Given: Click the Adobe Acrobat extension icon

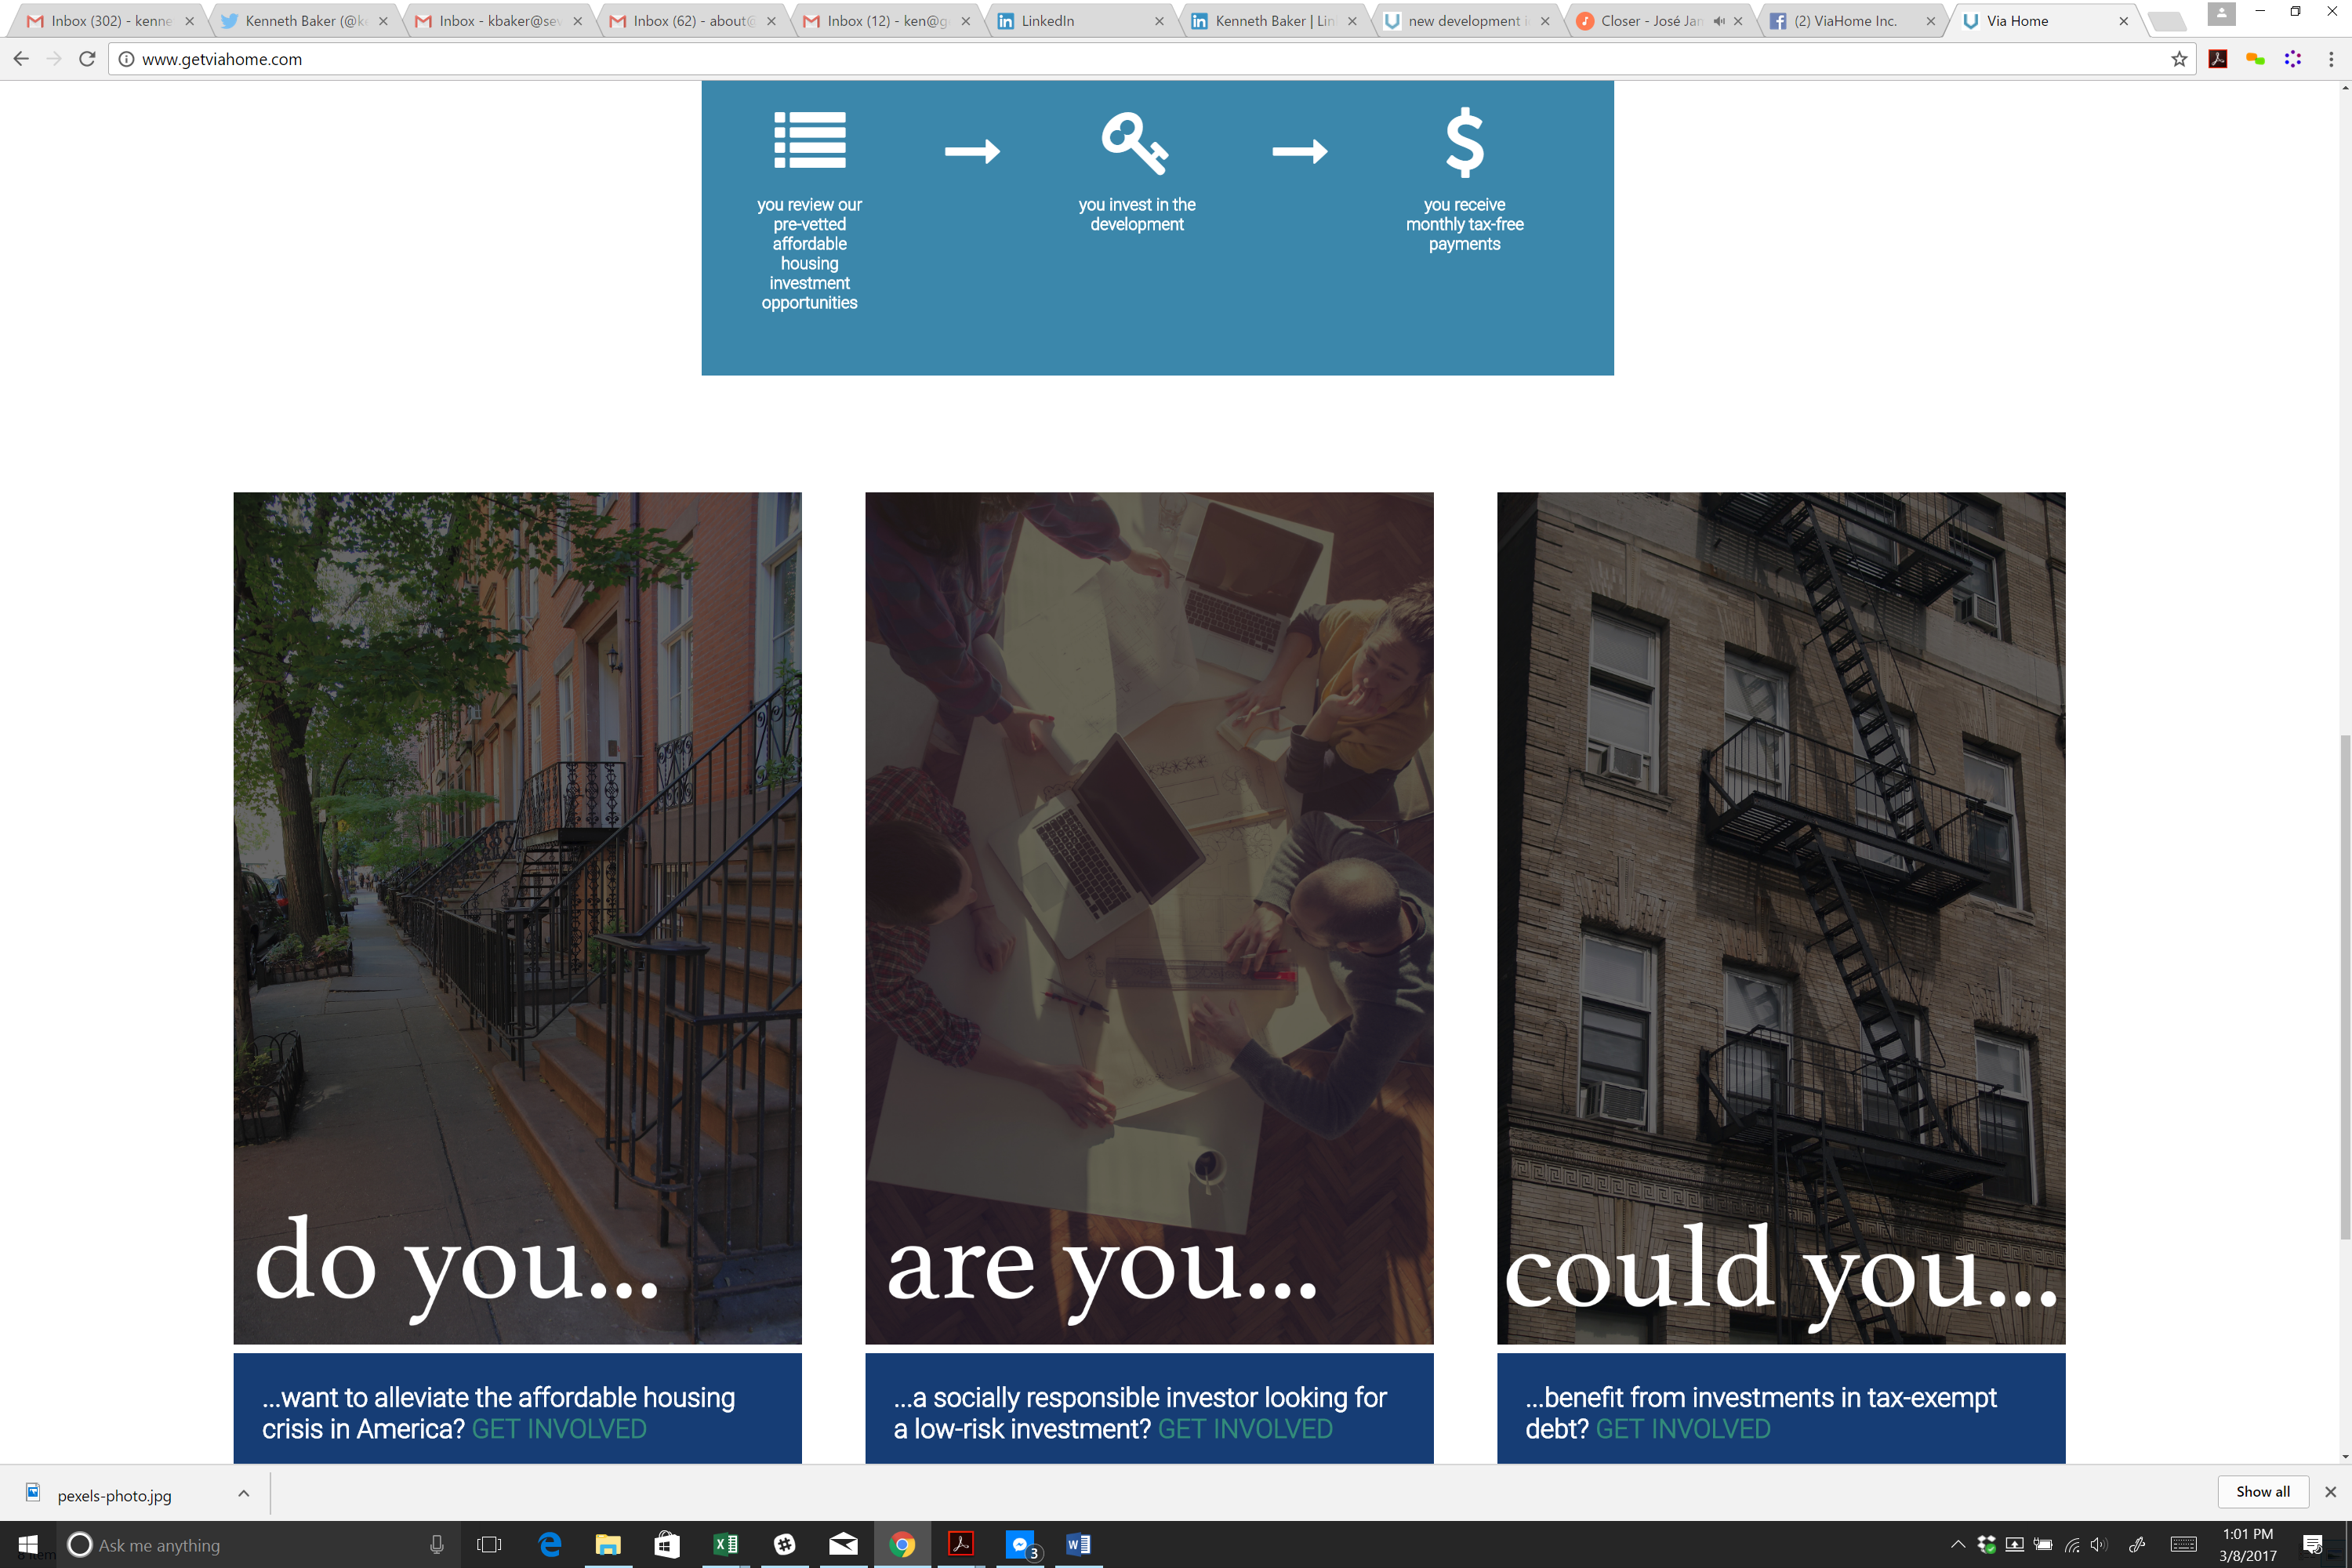Looking at the screenshot, I should (2217, 59).
